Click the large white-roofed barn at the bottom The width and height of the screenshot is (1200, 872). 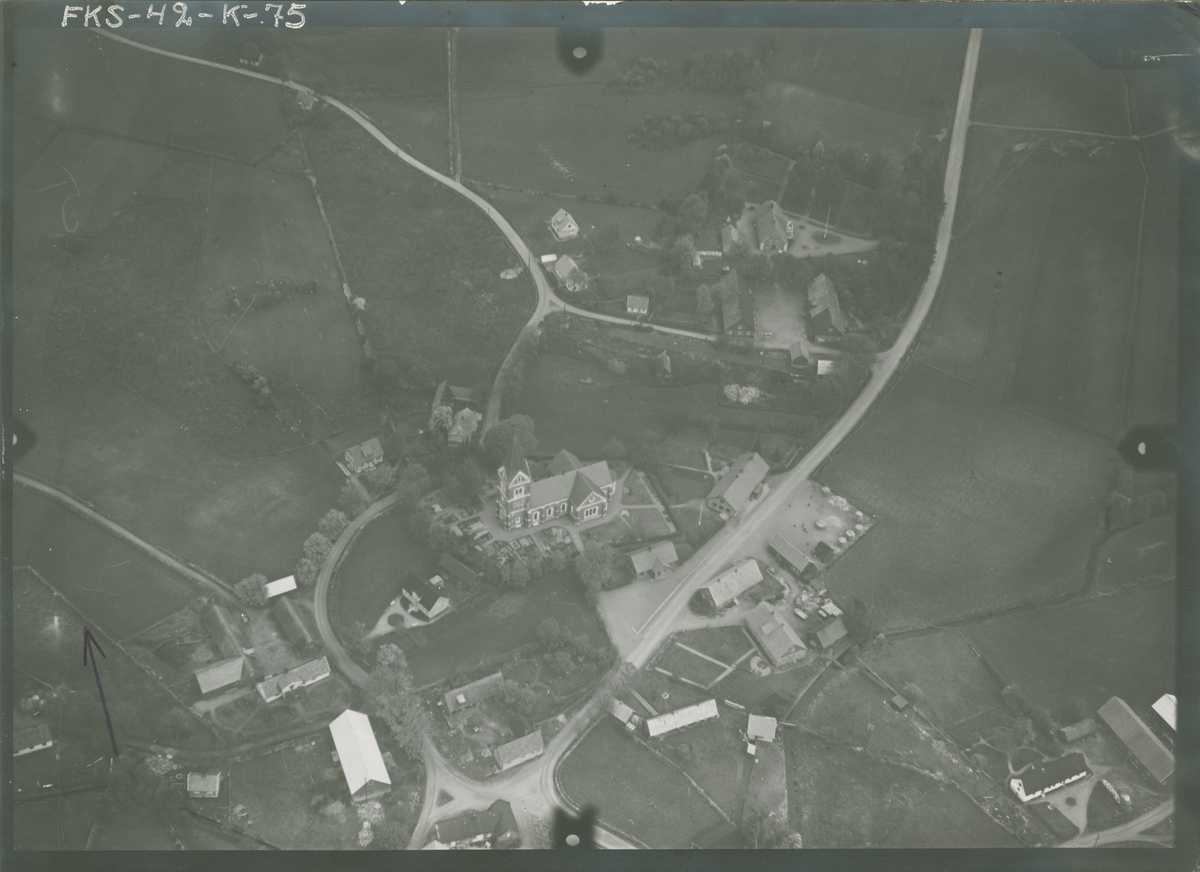358,751
